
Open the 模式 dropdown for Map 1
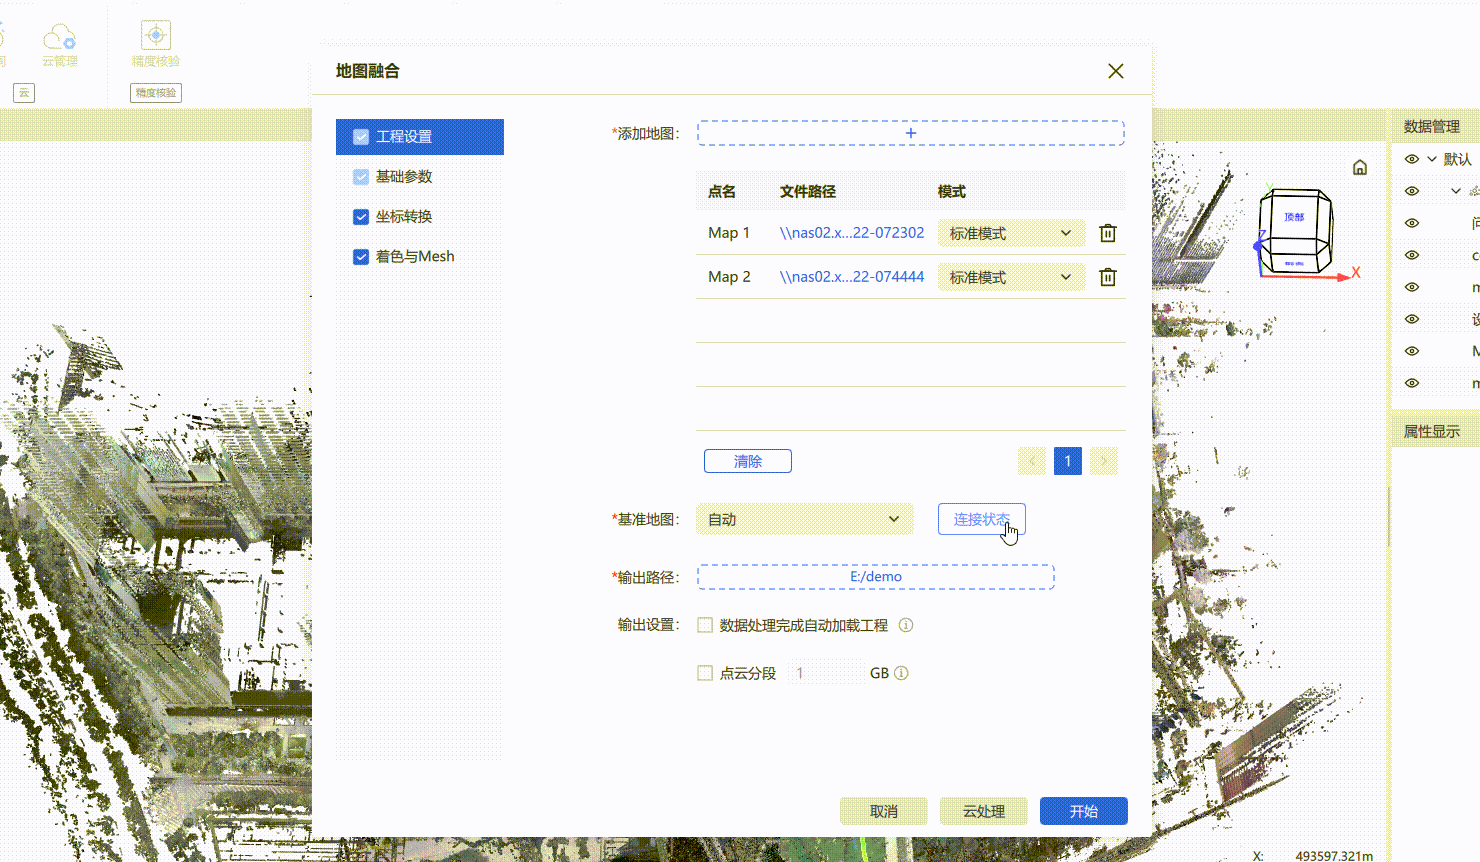click(1011, 233)
